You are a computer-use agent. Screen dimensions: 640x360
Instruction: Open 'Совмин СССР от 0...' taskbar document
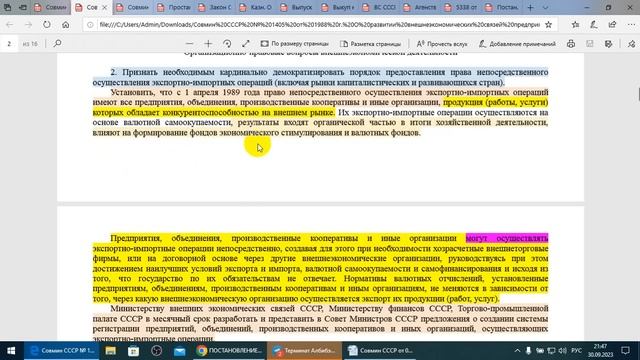(x=380, y=351)
